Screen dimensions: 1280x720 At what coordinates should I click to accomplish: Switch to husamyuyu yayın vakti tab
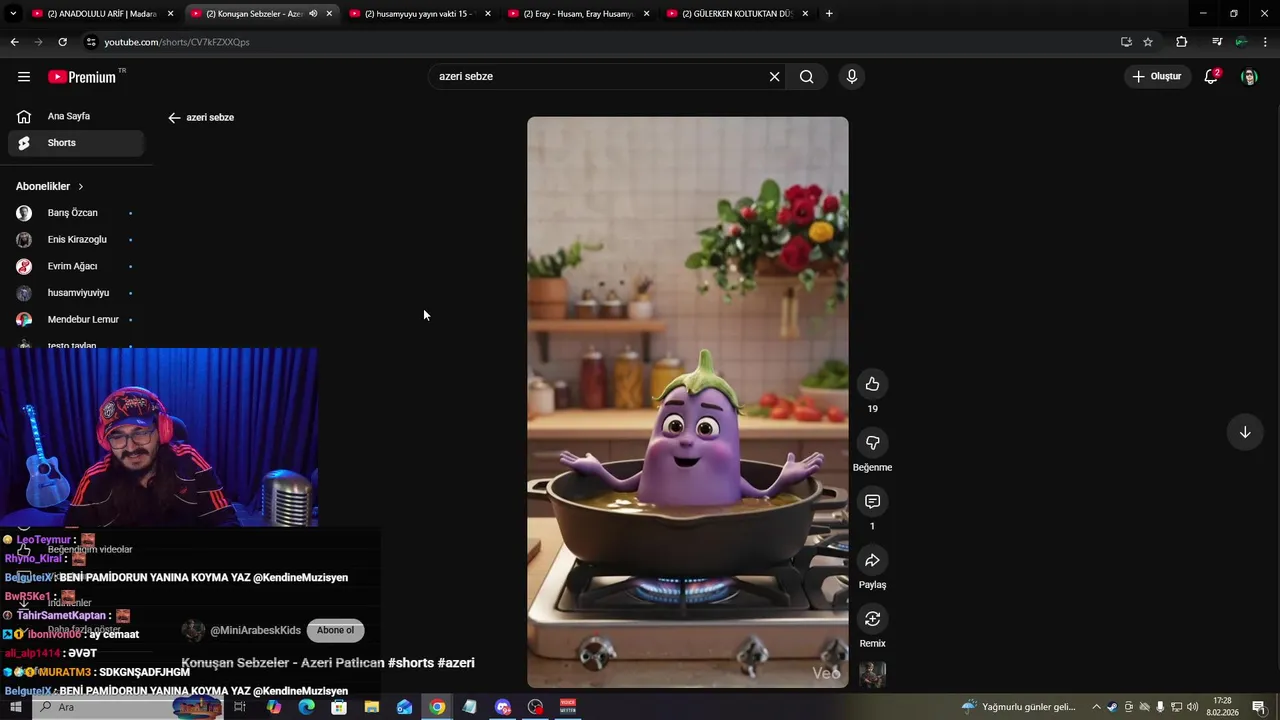tap(419, 14)
